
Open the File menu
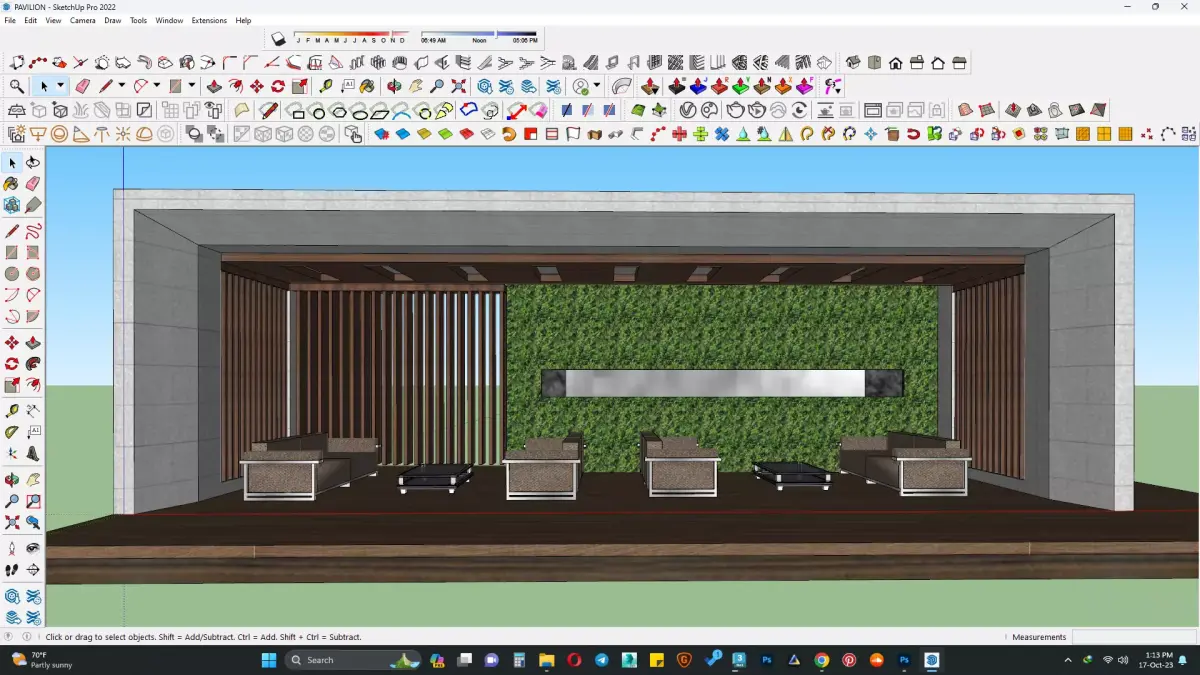coord(10,20)
